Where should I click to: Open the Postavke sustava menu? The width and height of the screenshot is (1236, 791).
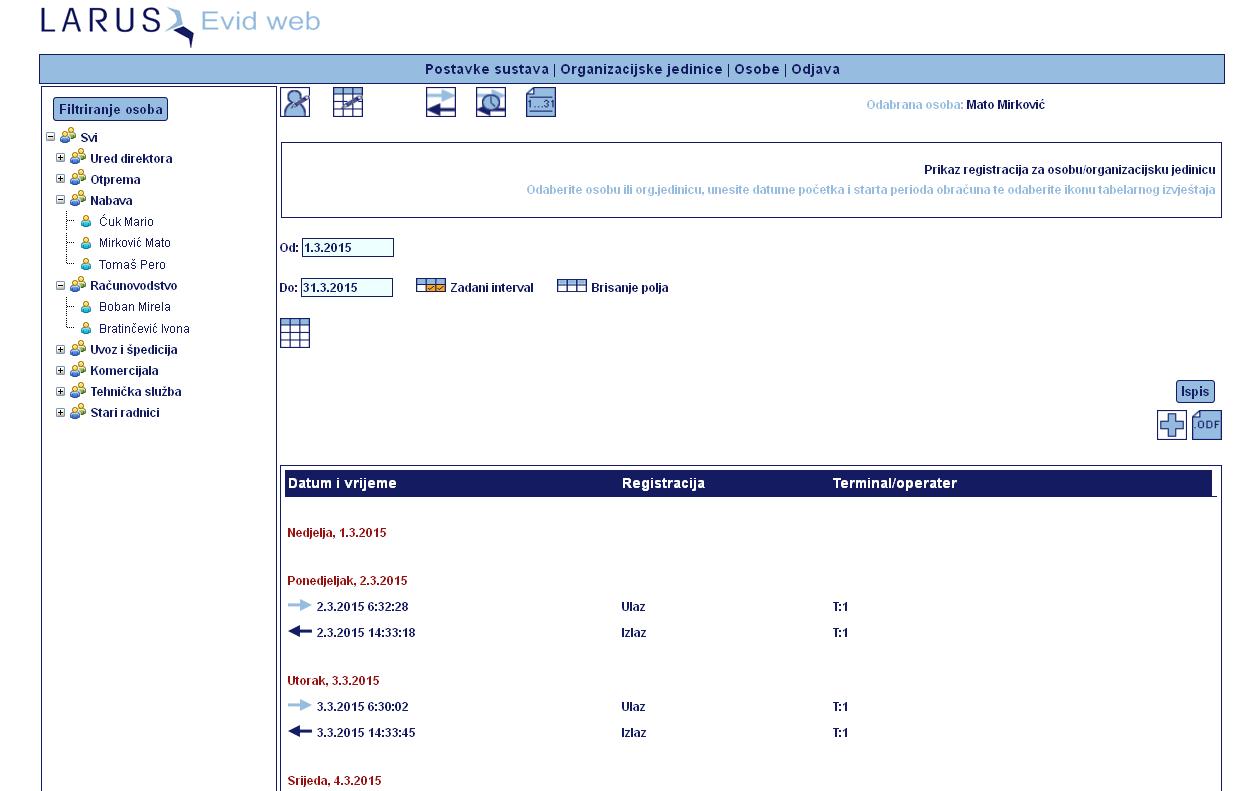click(486, 69)
